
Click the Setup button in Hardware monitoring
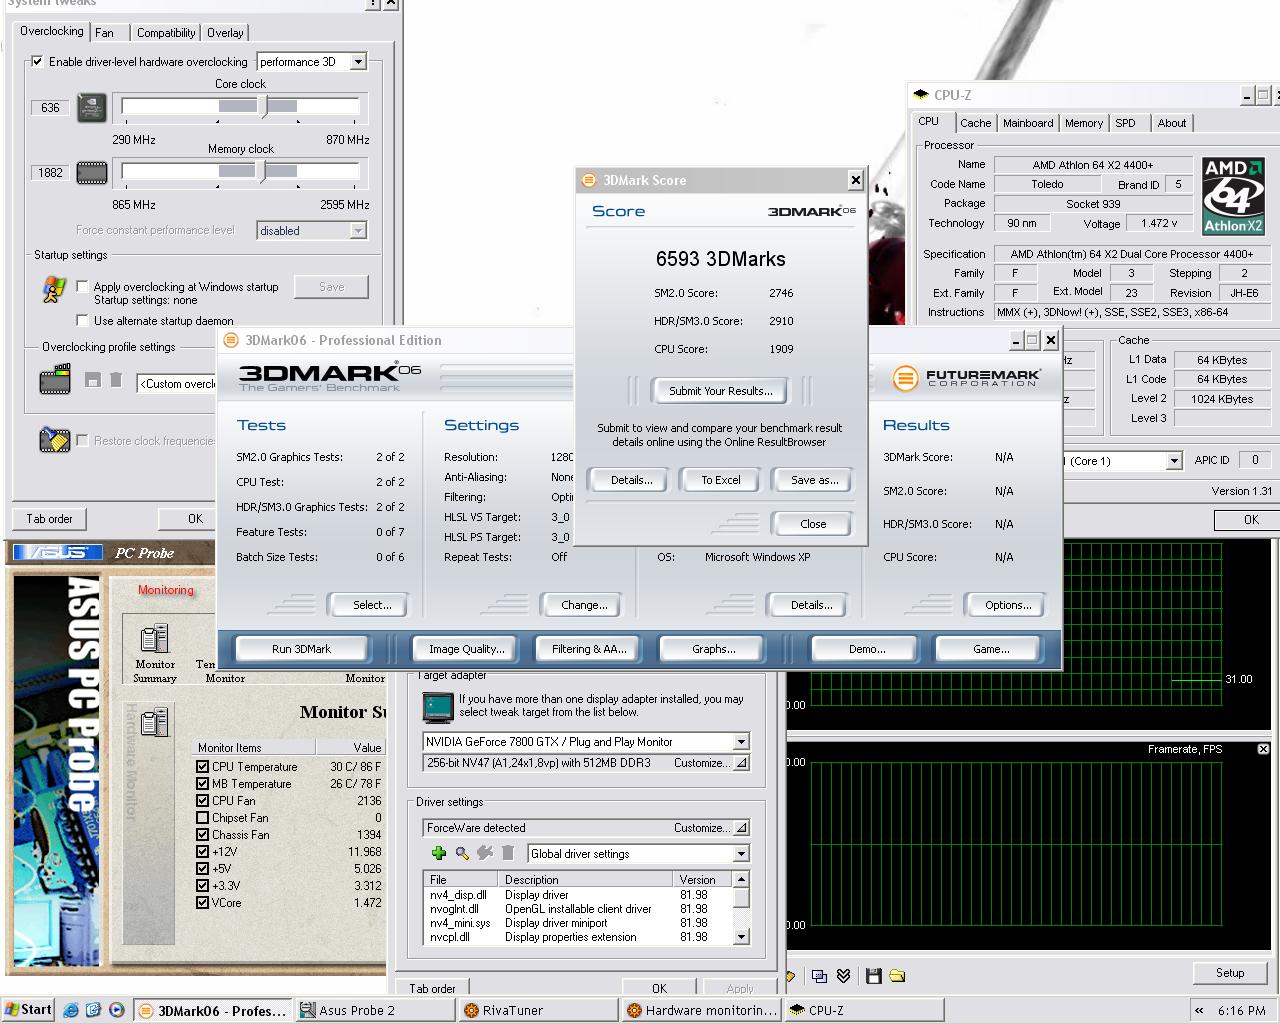(x=1230, y=973)
